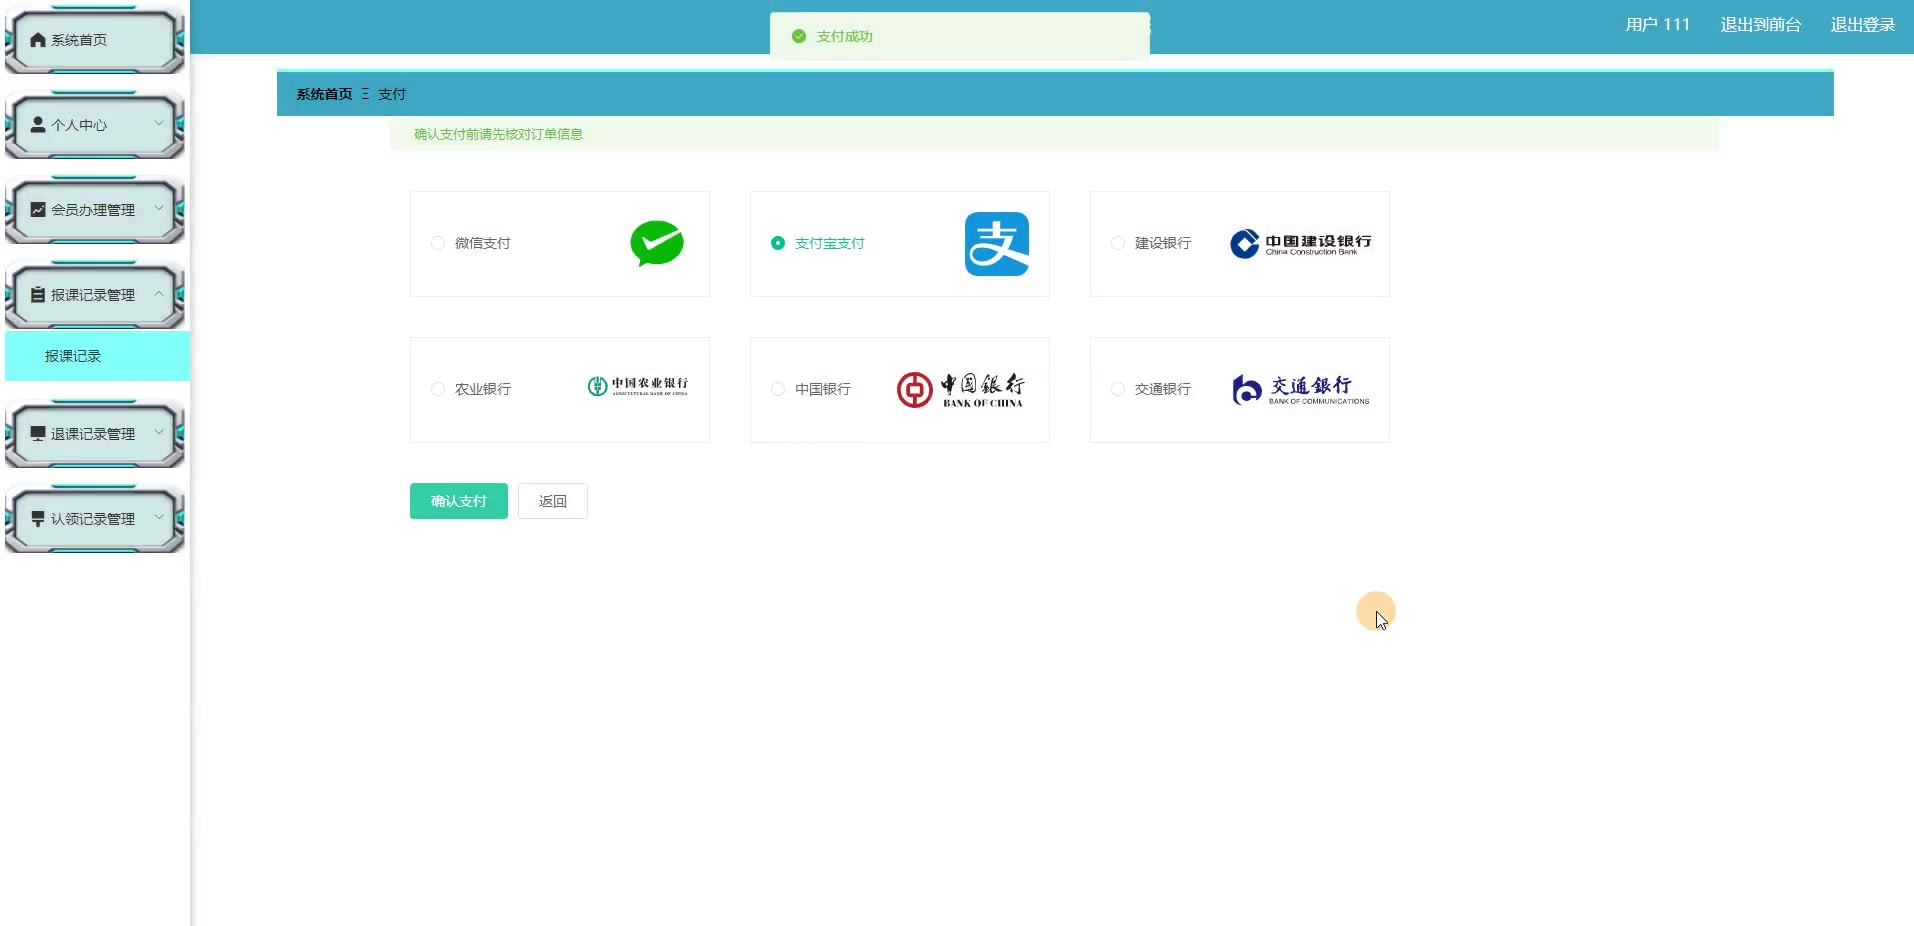Open the 个人中心 sidebar menu
The height and width of the screenshot is (926, 1914).
(95, 125)
